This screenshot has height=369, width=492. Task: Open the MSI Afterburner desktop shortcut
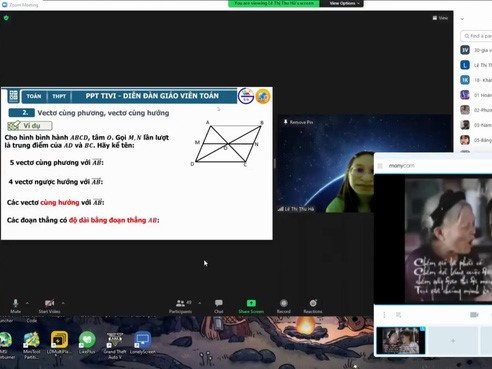tap(5, 345)
